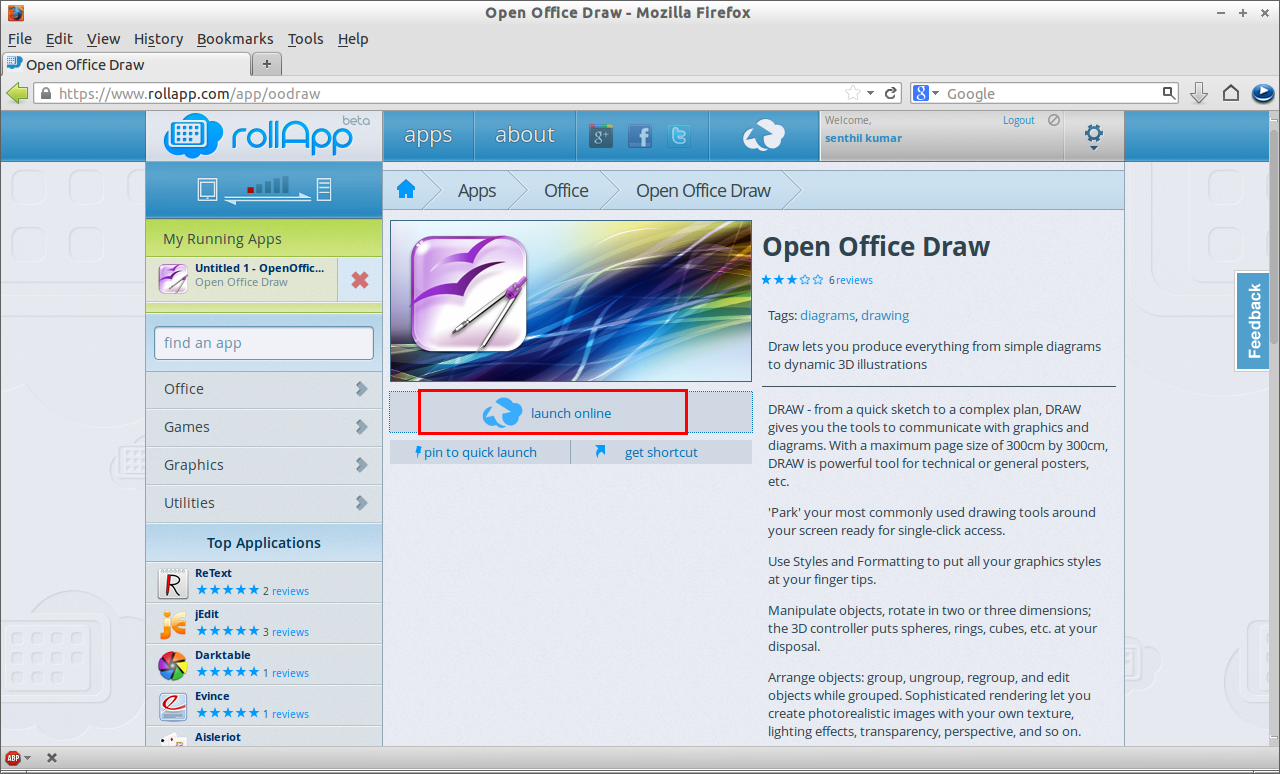Open the Tools menu
The height and width of the screenshot is (774, 1280).
pyautogui.click(x=305, y=39)
